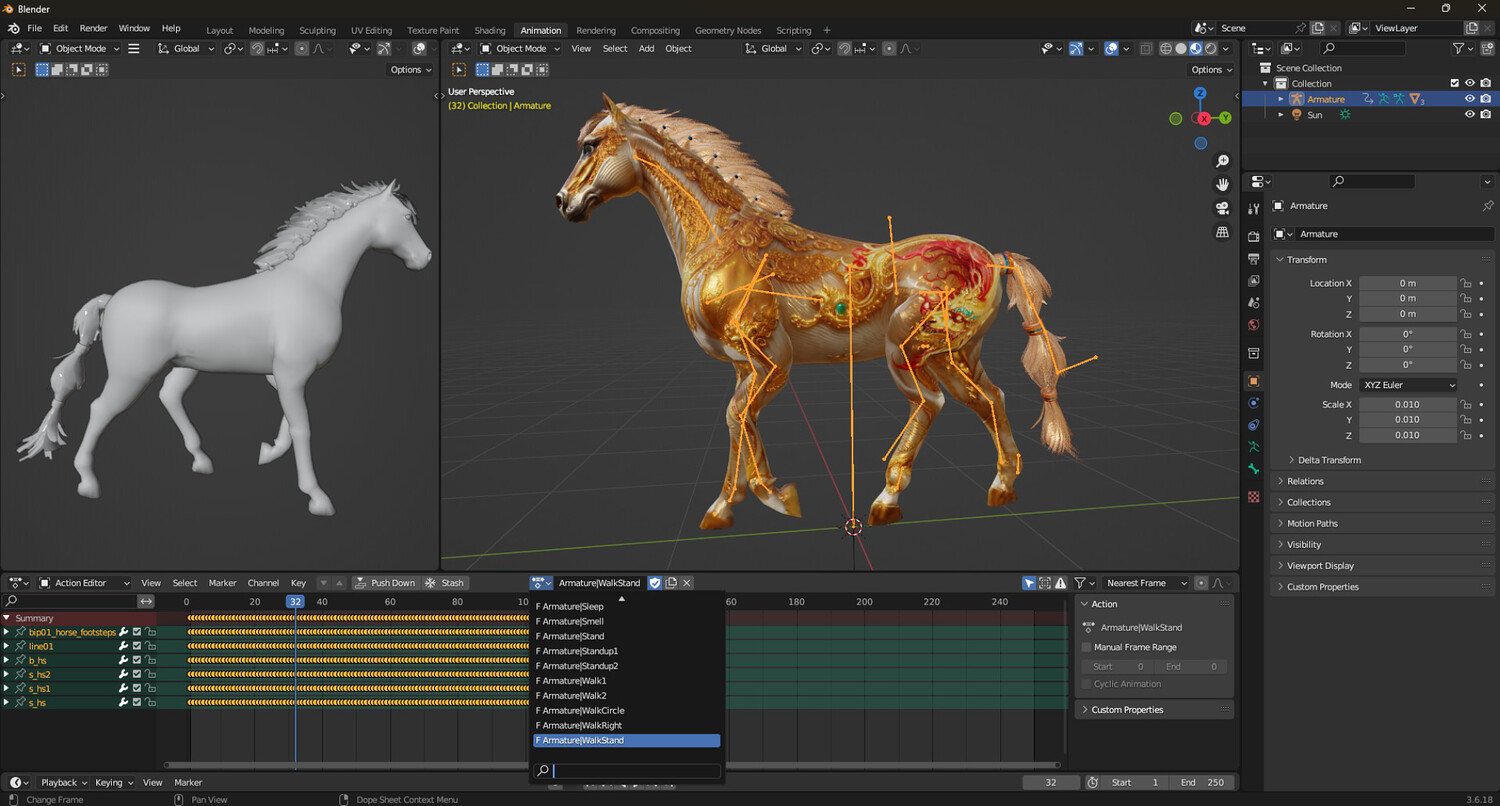Screen dimensions: 1500x806
Task: Click the frame 32 playhead marker
Action: pos(295,602)
